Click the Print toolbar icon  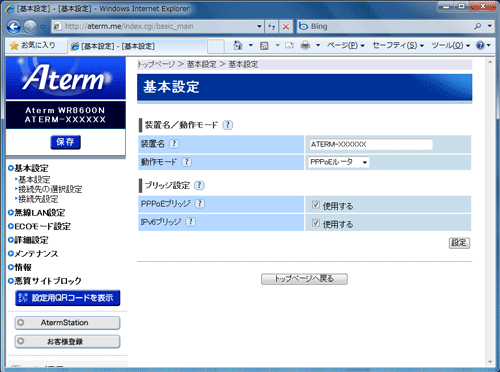305,45
